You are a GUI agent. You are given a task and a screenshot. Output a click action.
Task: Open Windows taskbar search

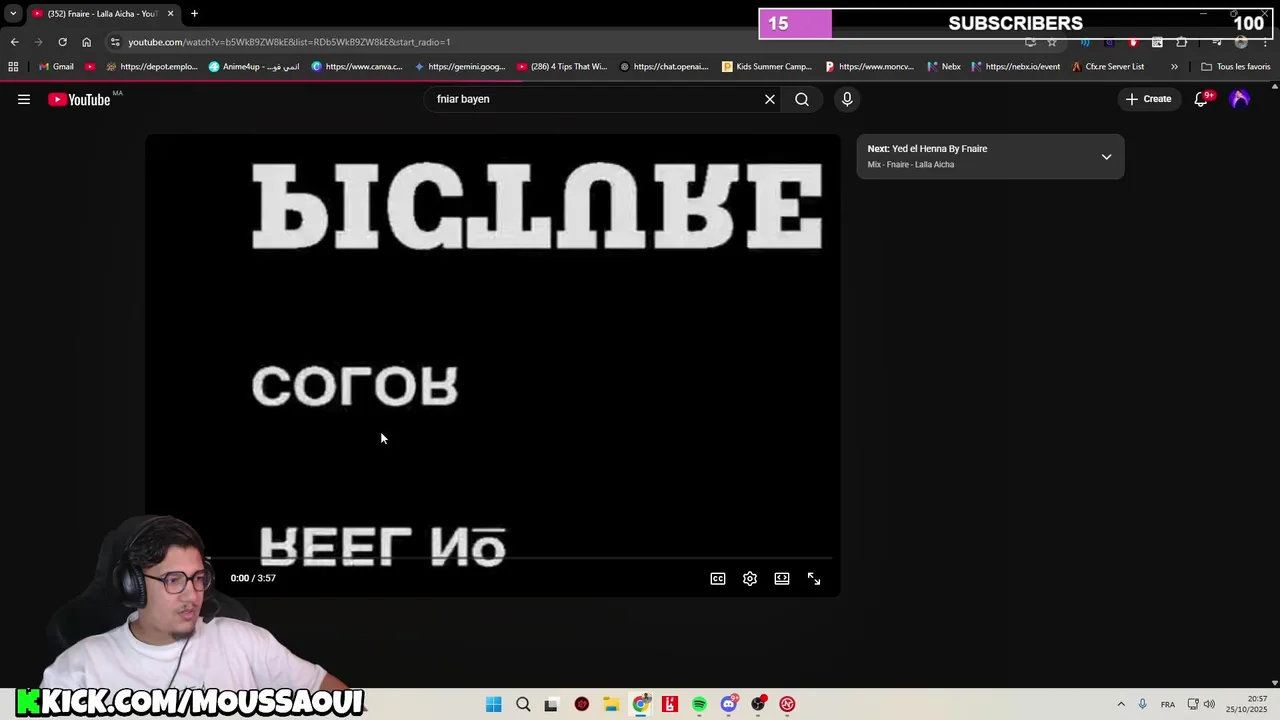click(x=523, y=704)
